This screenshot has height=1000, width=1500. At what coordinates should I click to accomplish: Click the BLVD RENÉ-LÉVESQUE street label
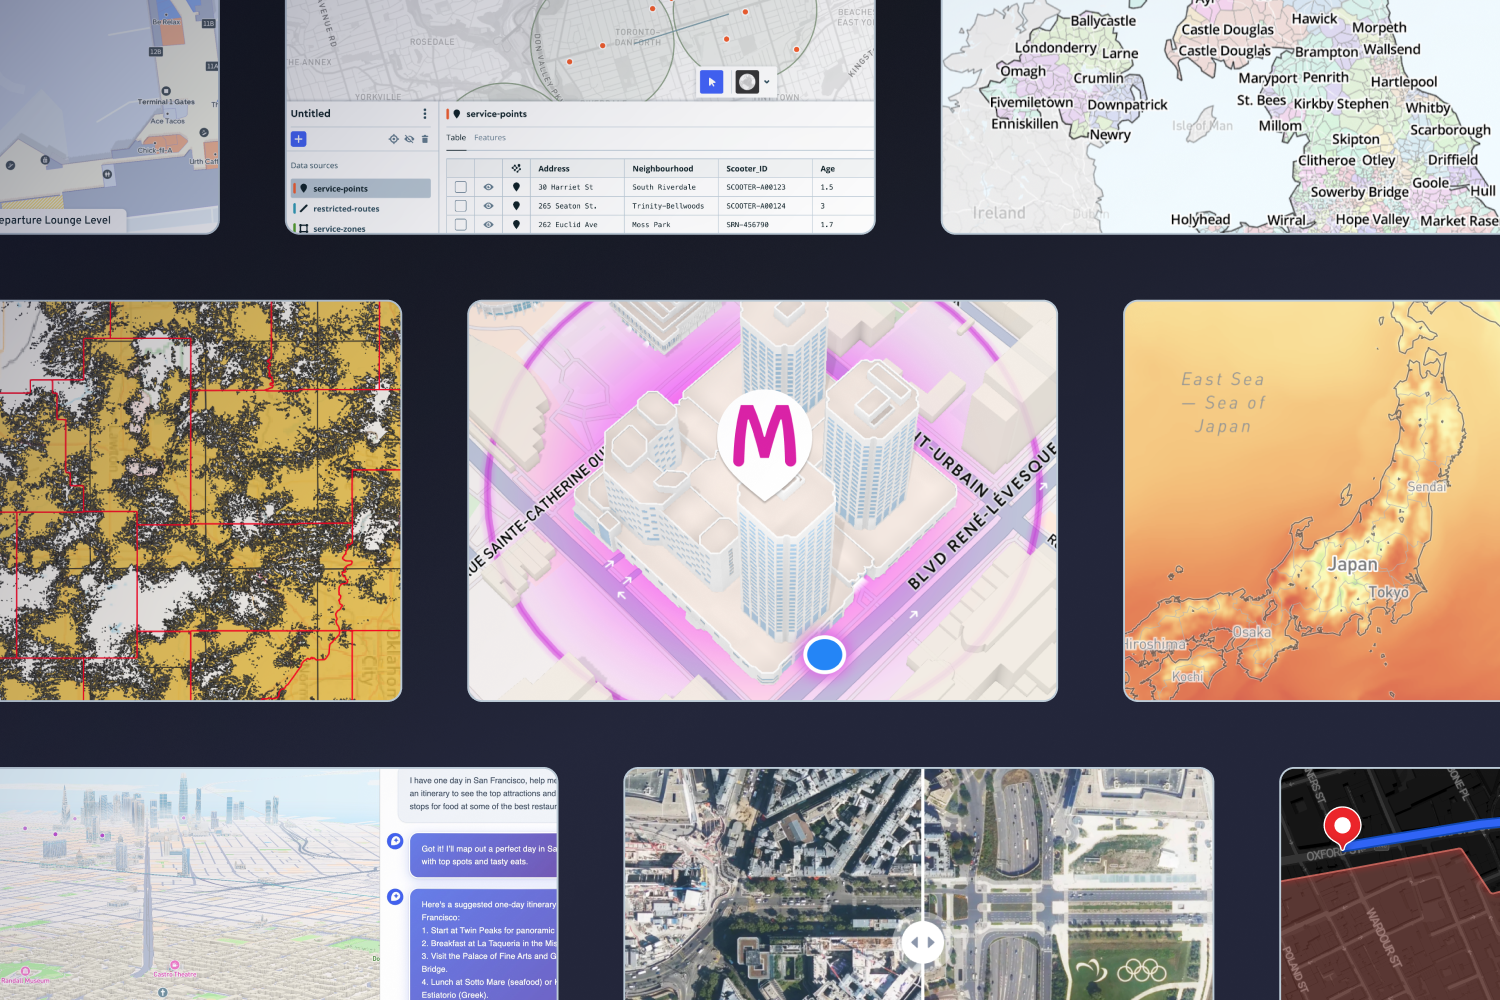pyautogui.click(x=982, y=516)
